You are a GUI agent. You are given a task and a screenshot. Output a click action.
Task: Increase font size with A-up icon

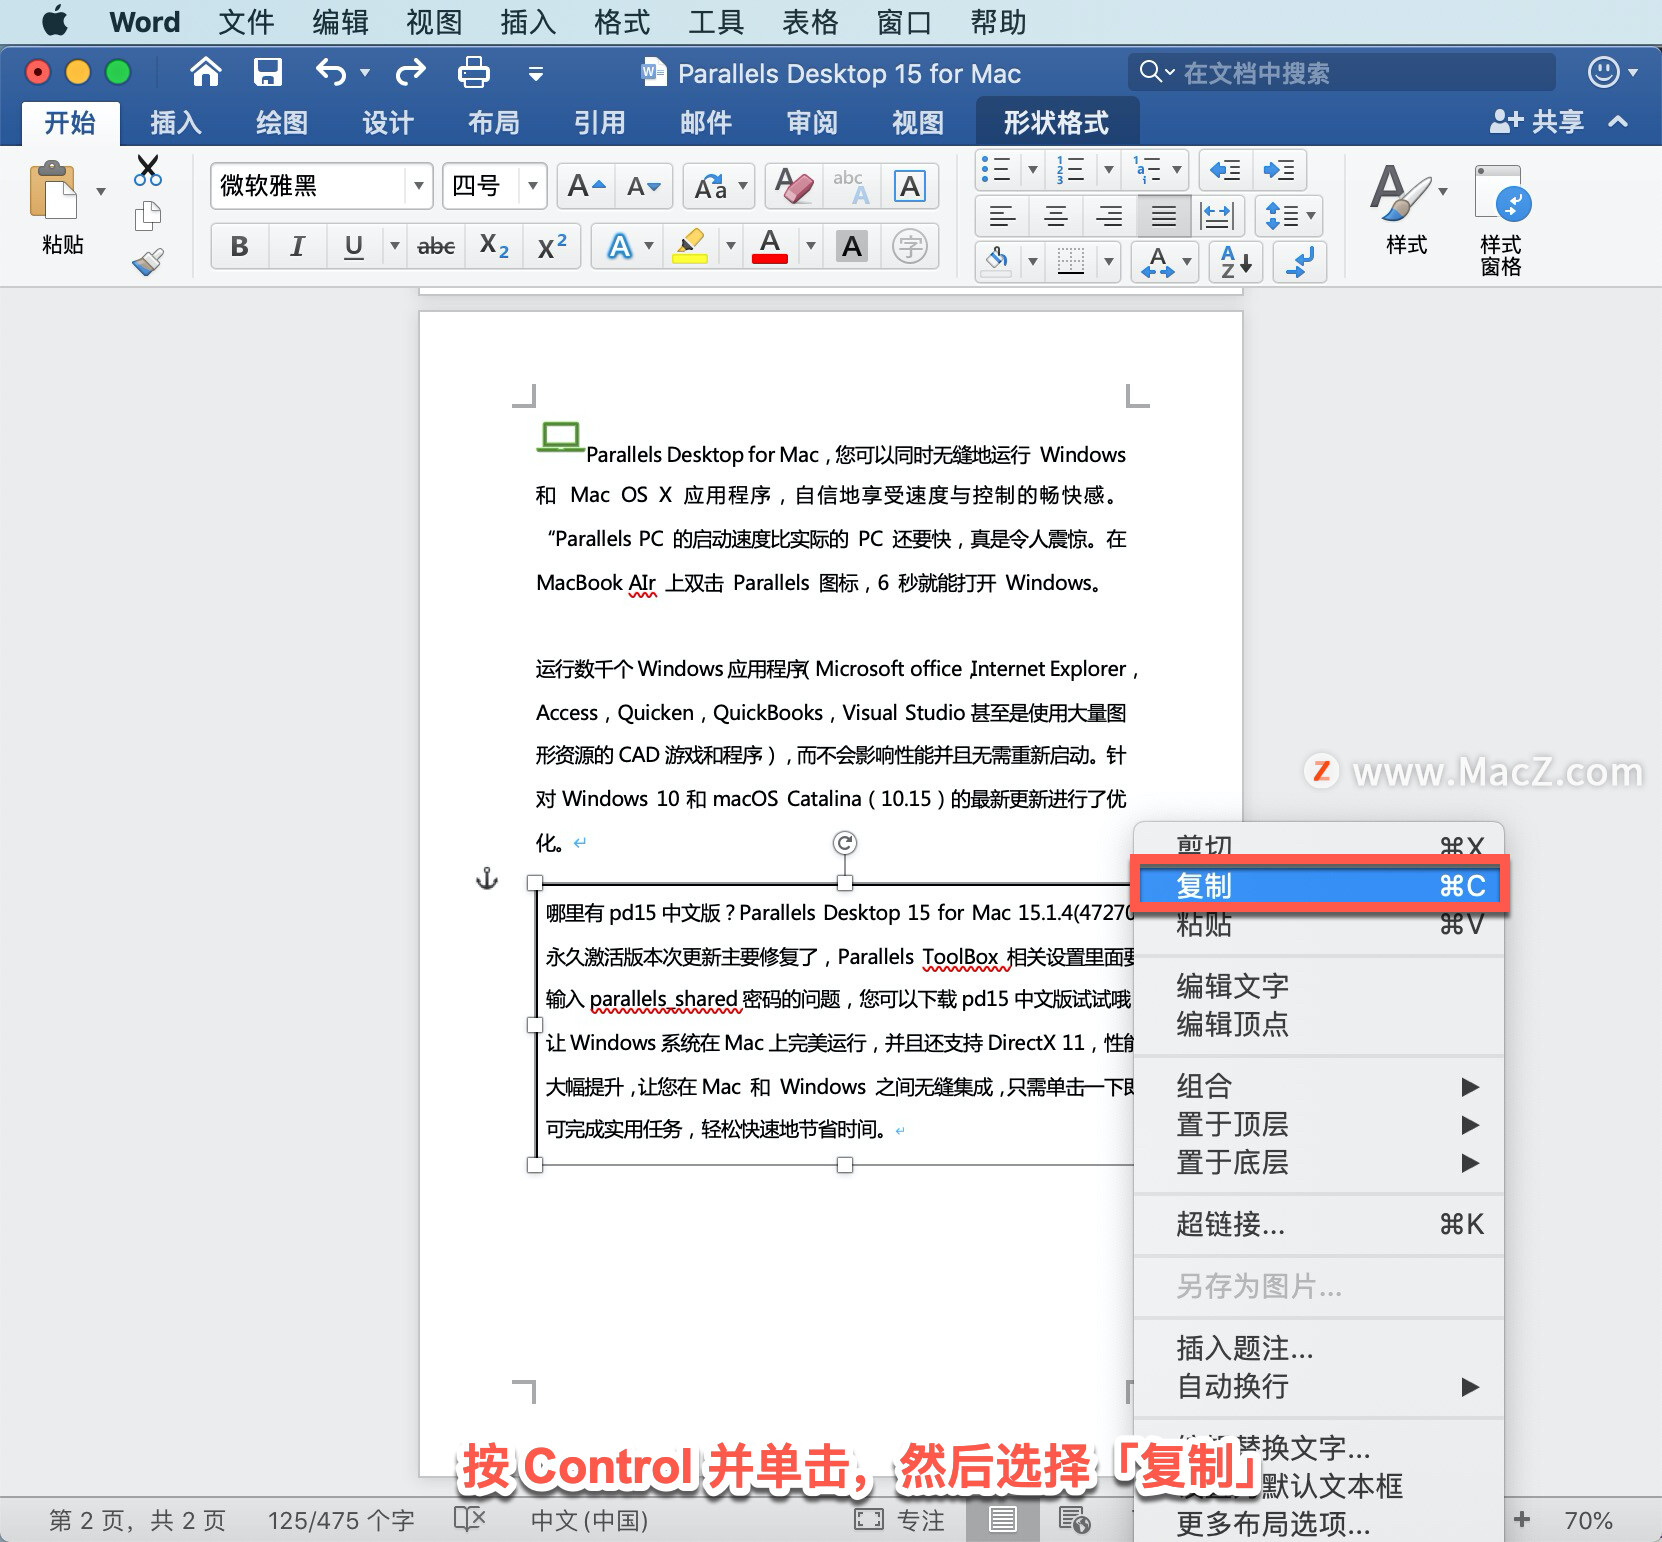point(586,186)
